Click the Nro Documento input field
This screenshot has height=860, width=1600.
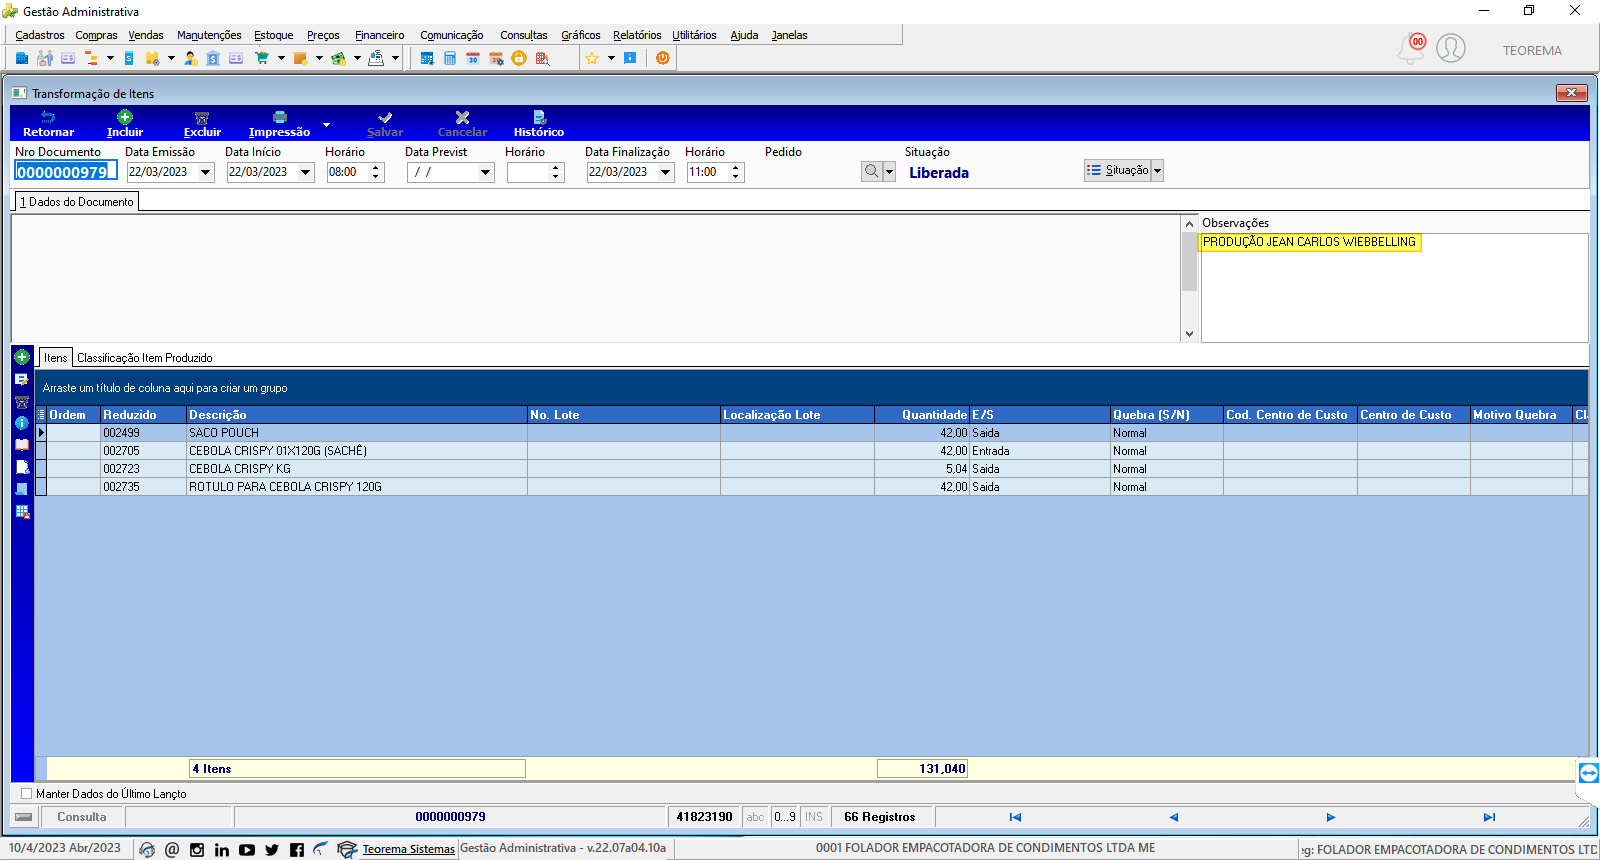tap(66, 172)
